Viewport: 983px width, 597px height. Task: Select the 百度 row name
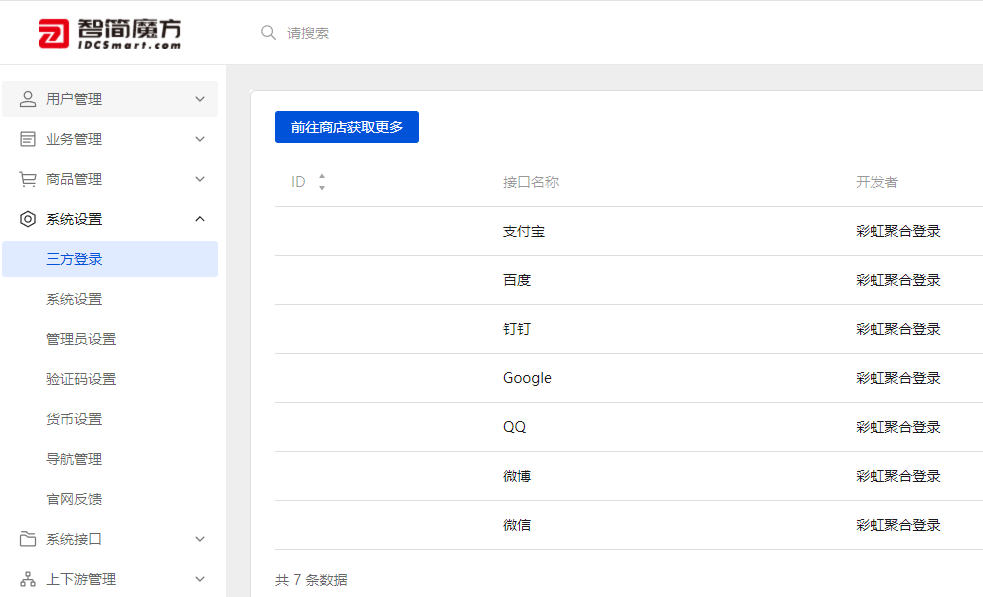(x=517, y=280)
